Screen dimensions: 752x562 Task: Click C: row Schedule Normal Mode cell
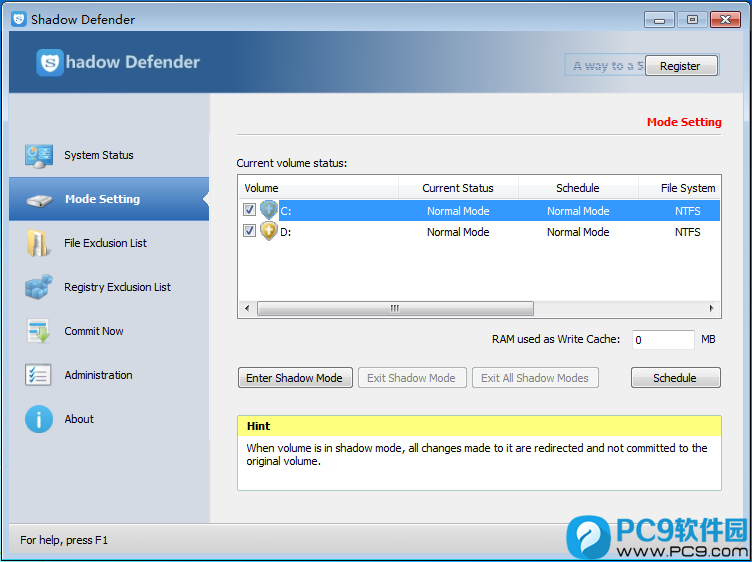(x=578, y=211)
